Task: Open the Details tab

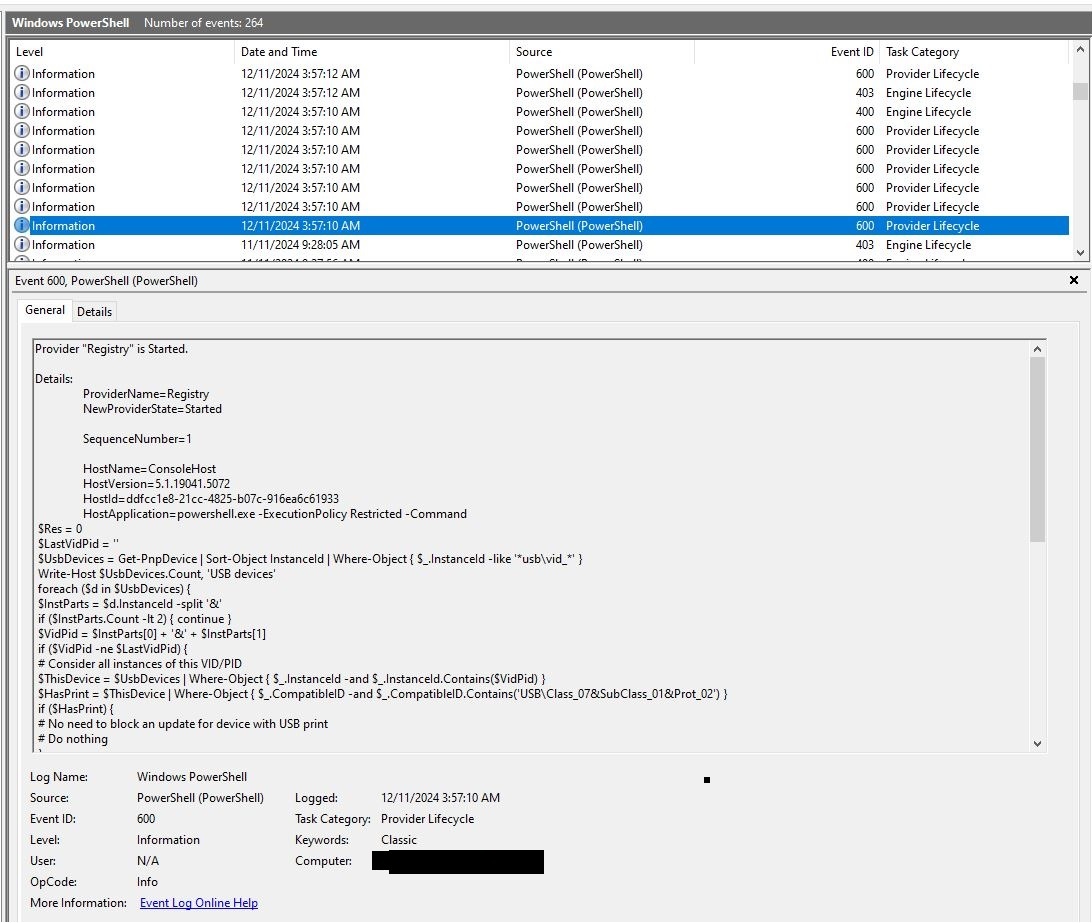Action: tap(94, 311)
